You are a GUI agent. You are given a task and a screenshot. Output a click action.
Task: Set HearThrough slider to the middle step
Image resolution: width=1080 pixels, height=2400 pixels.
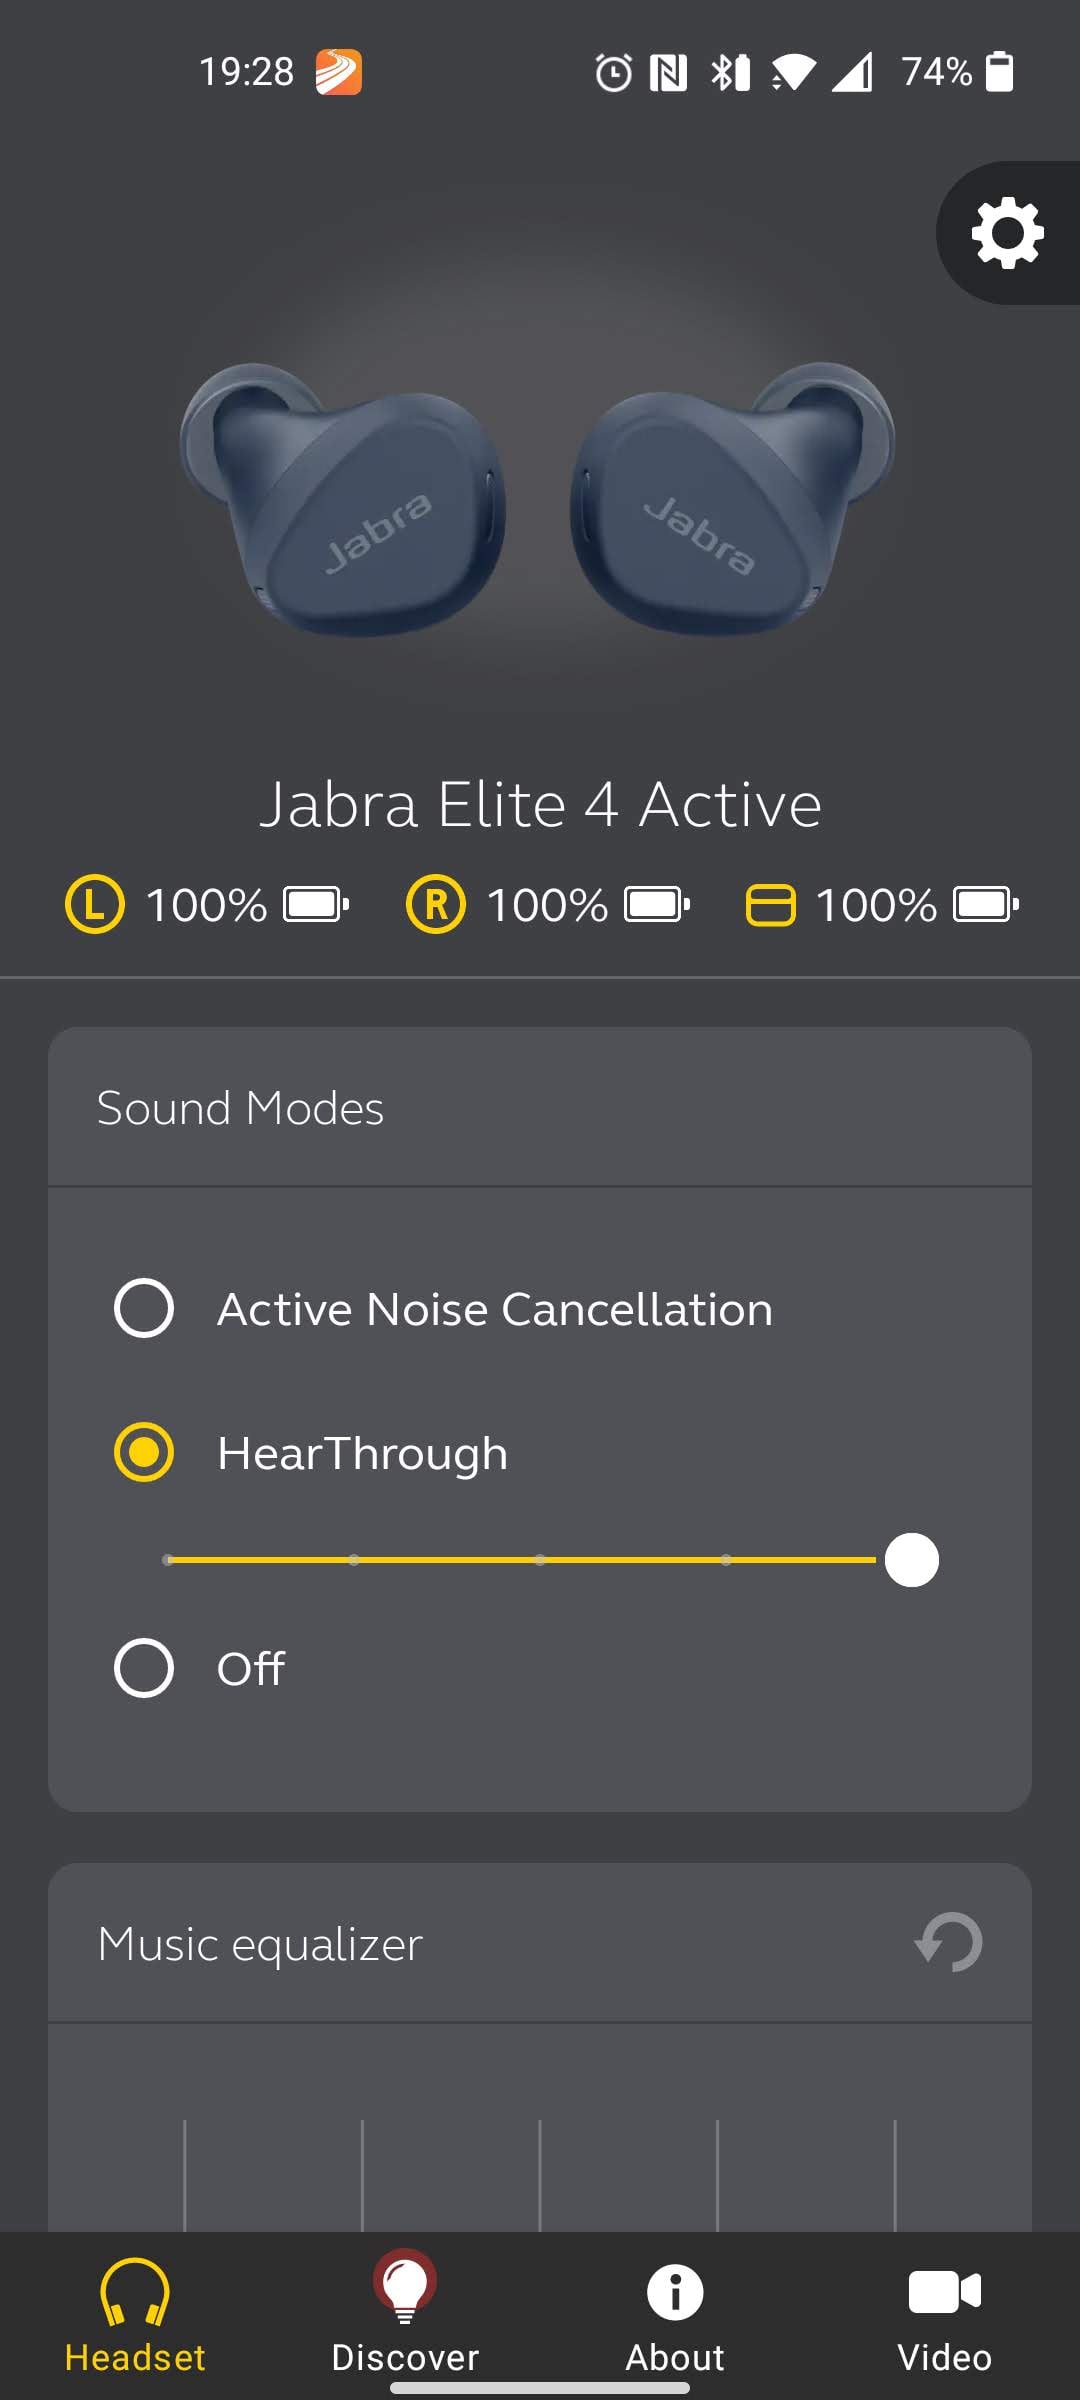click(540, 1560)
